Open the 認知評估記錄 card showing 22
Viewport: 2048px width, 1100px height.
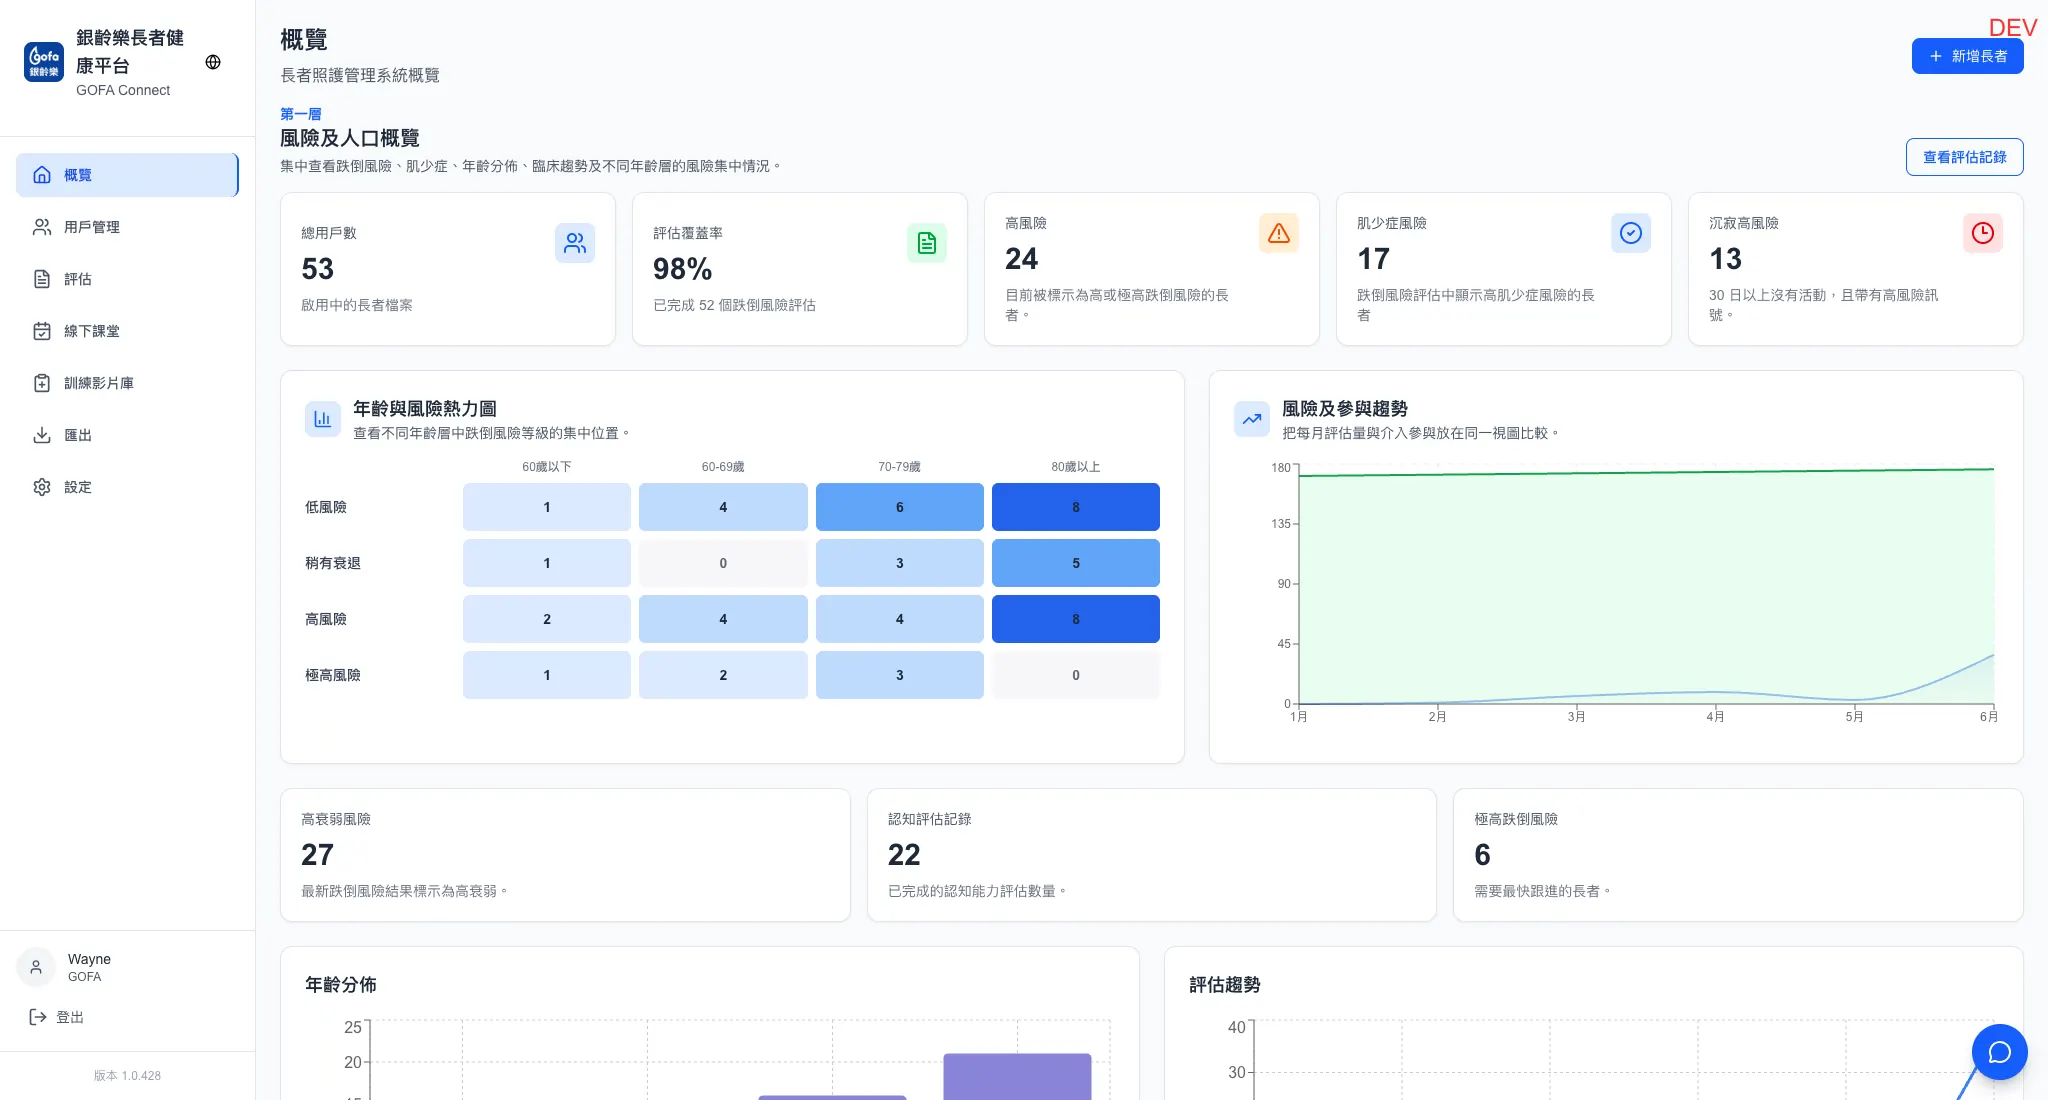point(1152,855)
